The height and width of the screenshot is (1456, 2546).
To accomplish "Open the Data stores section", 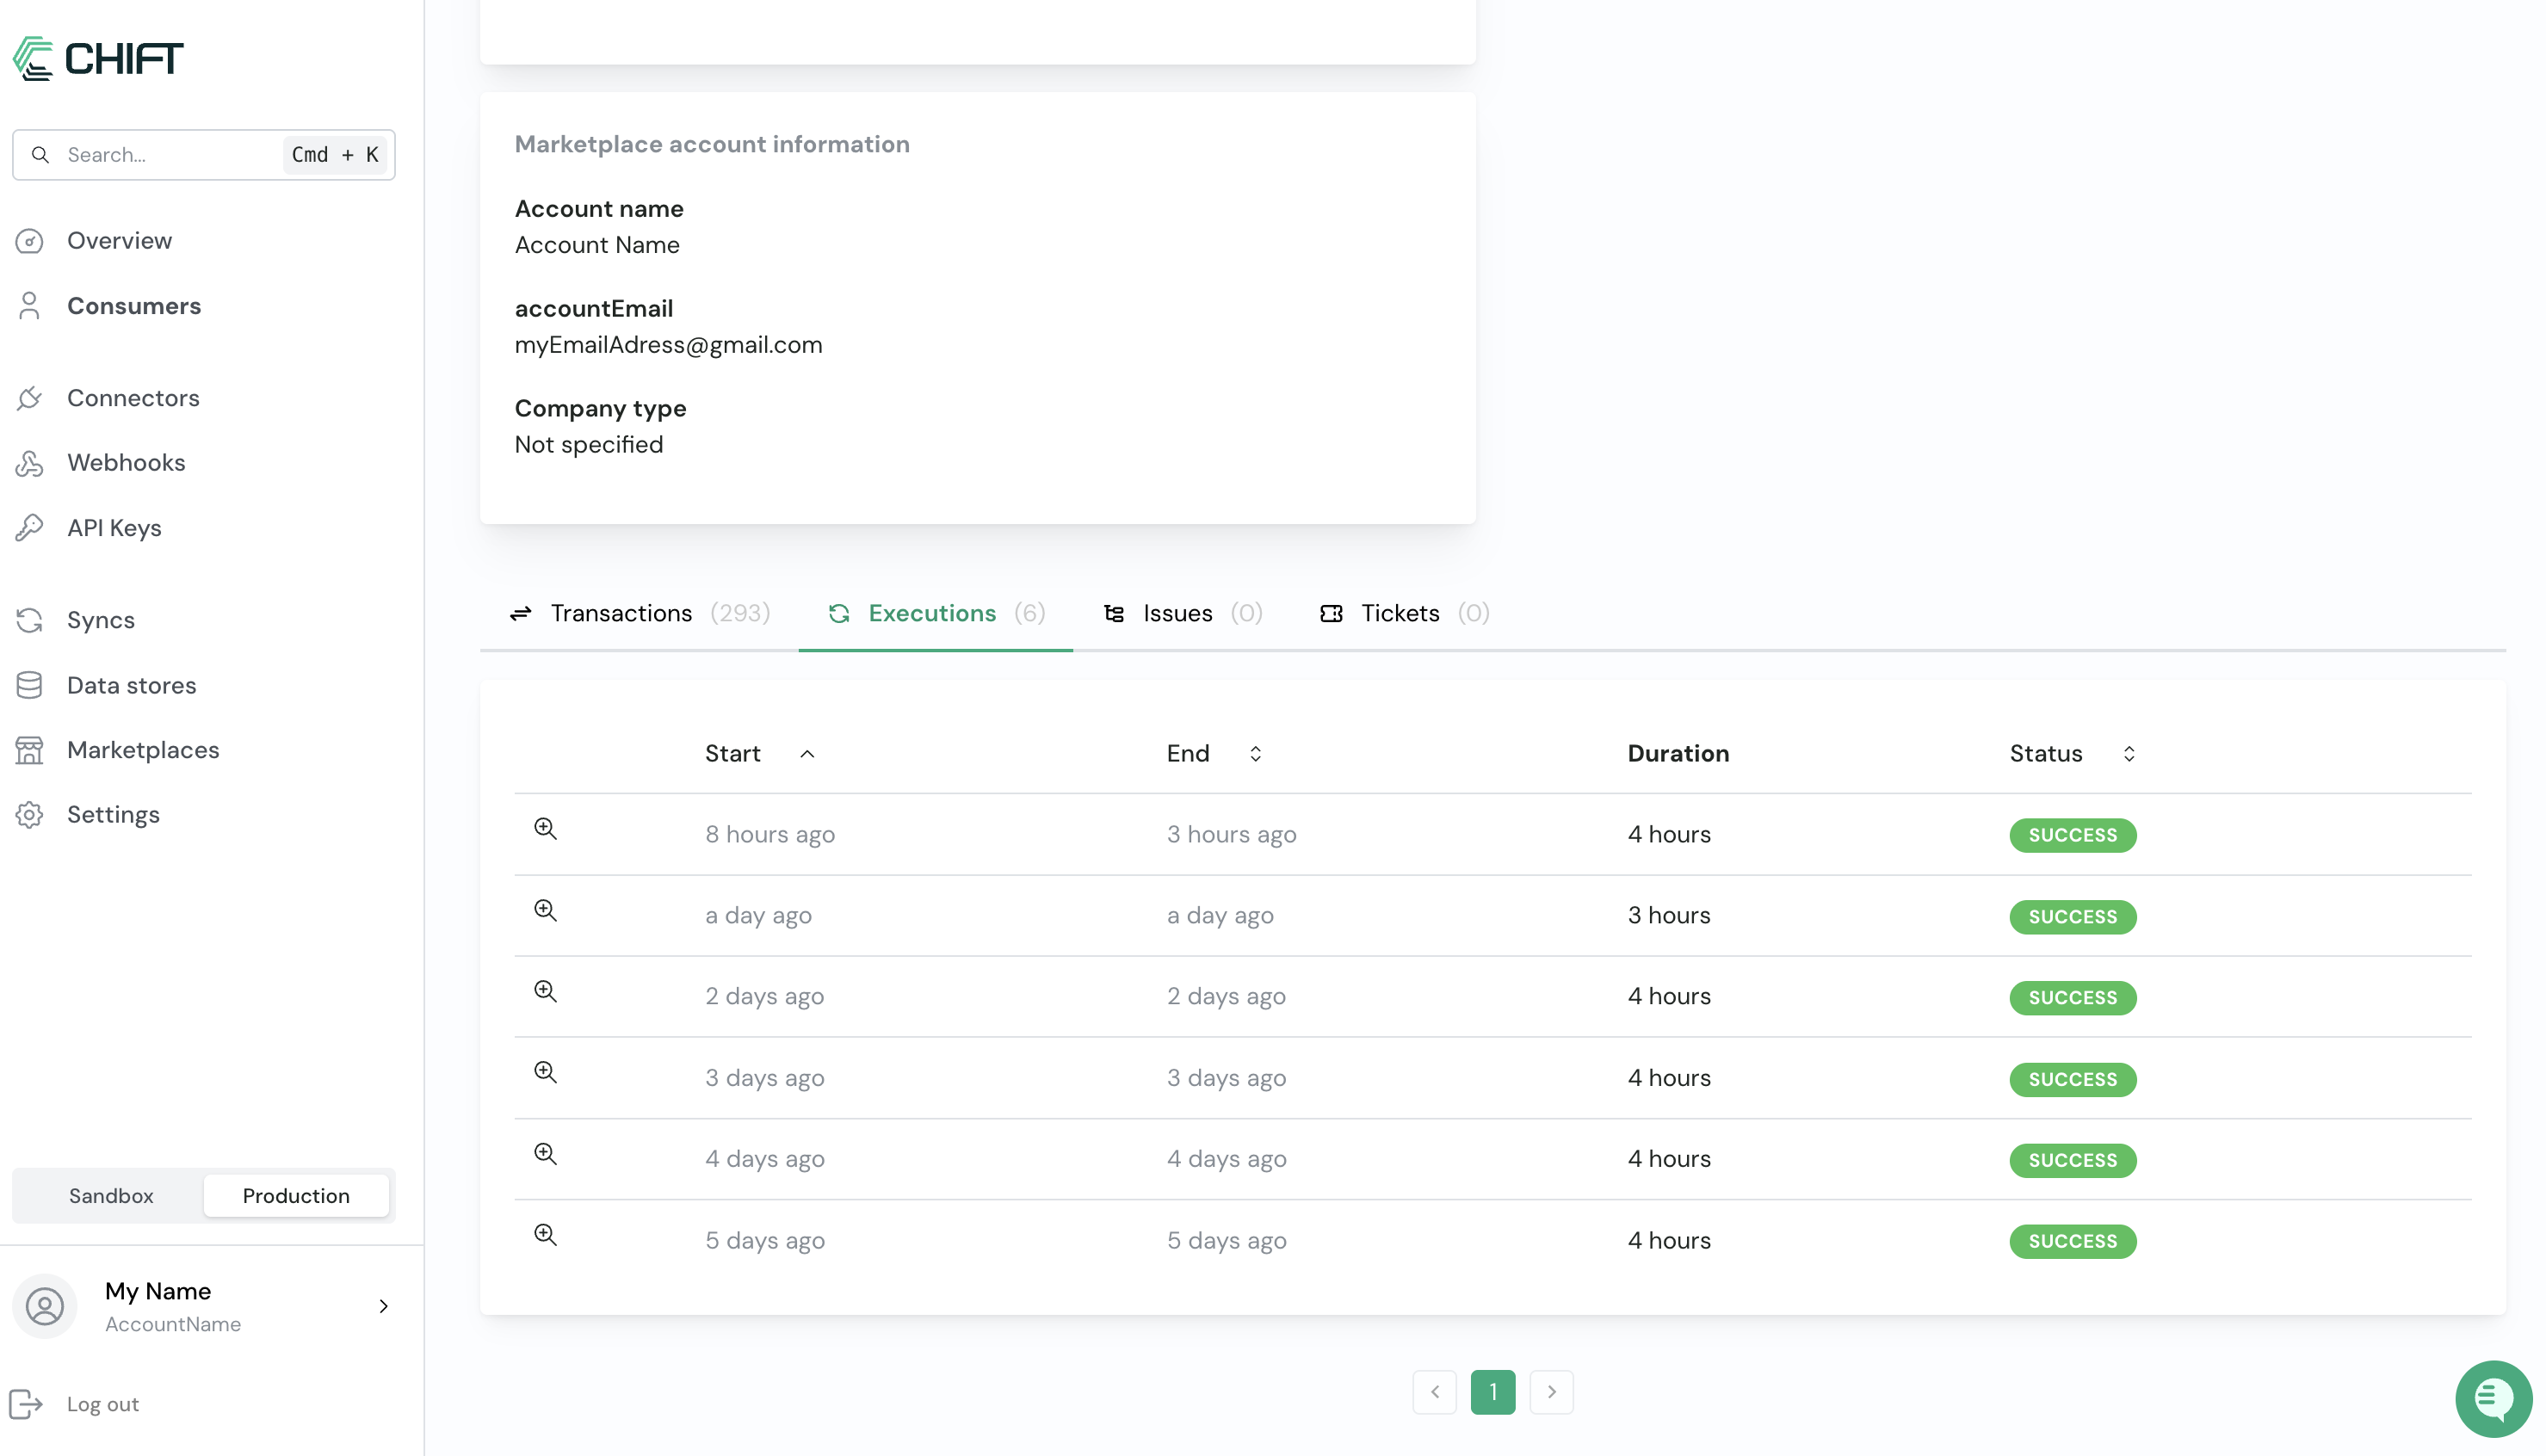I will point(131,685).
